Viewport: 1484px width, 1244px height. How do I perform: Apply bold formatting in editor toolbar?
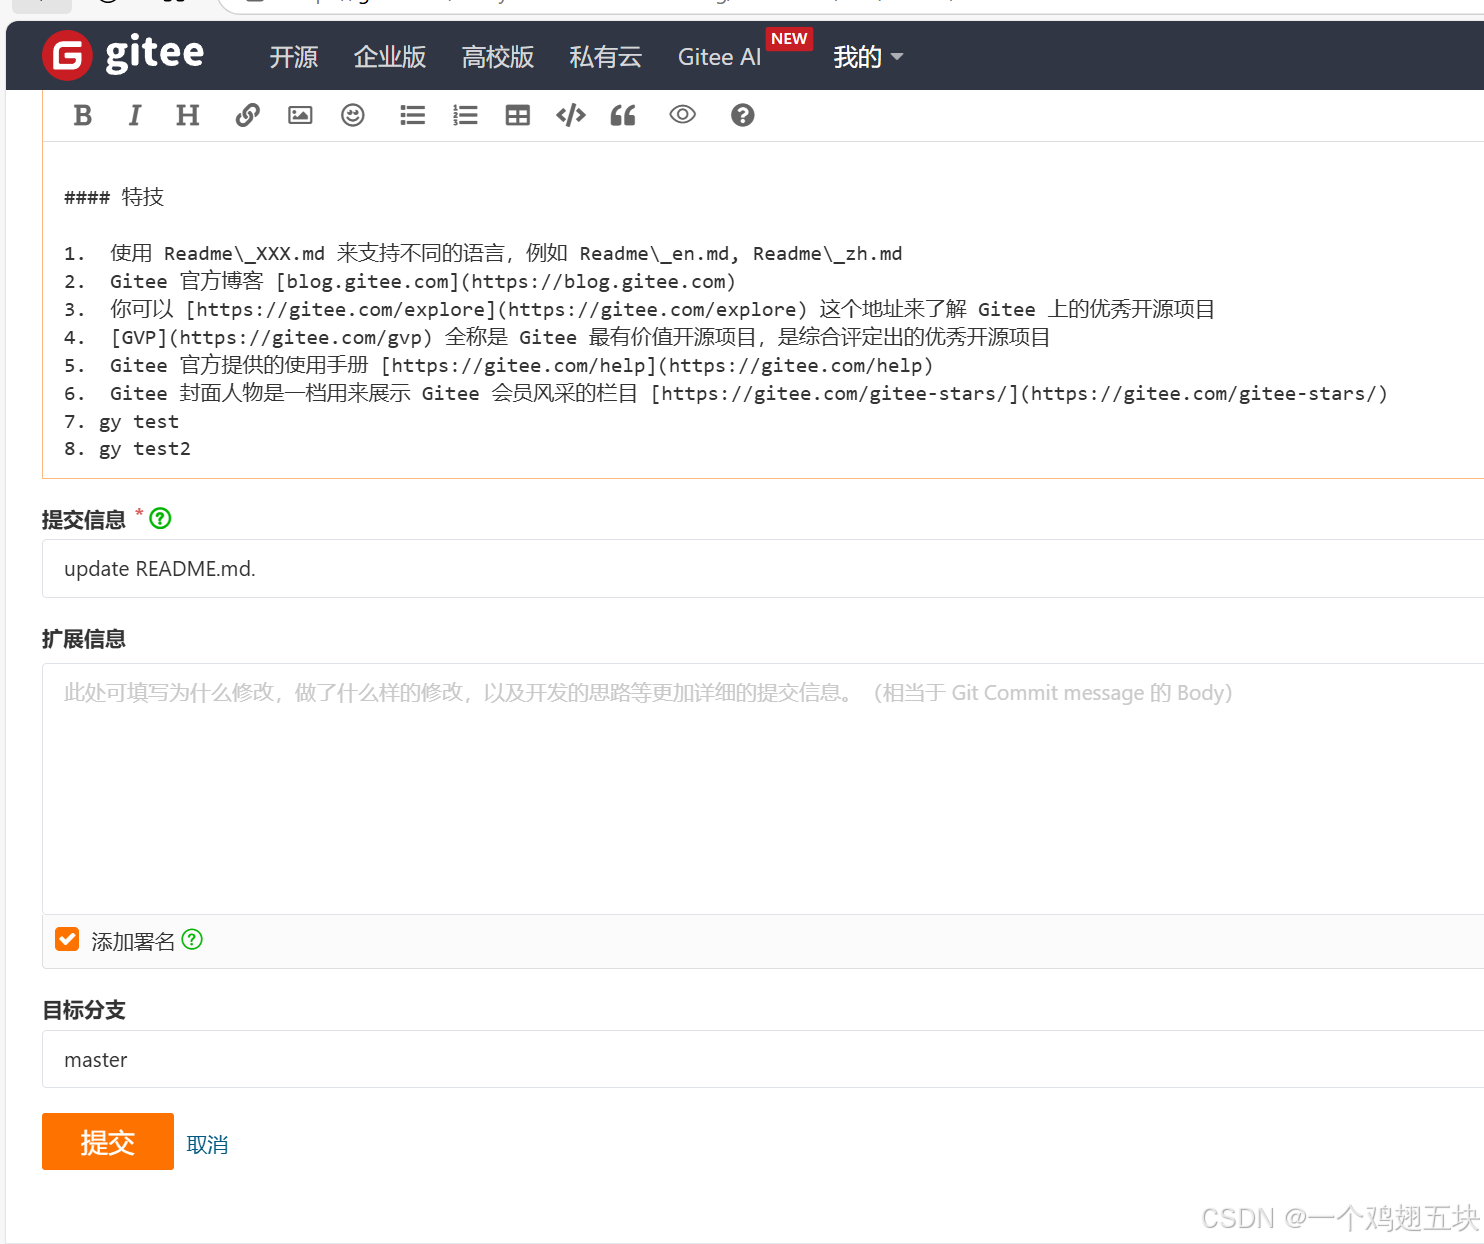click(x=83, y=115)
